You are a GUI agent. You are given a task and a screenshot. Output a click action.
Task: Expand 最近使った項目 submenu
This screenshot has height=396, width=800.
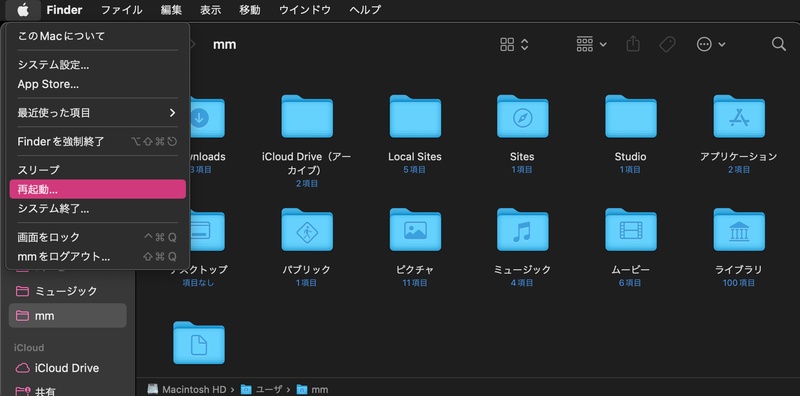point(97,113)
